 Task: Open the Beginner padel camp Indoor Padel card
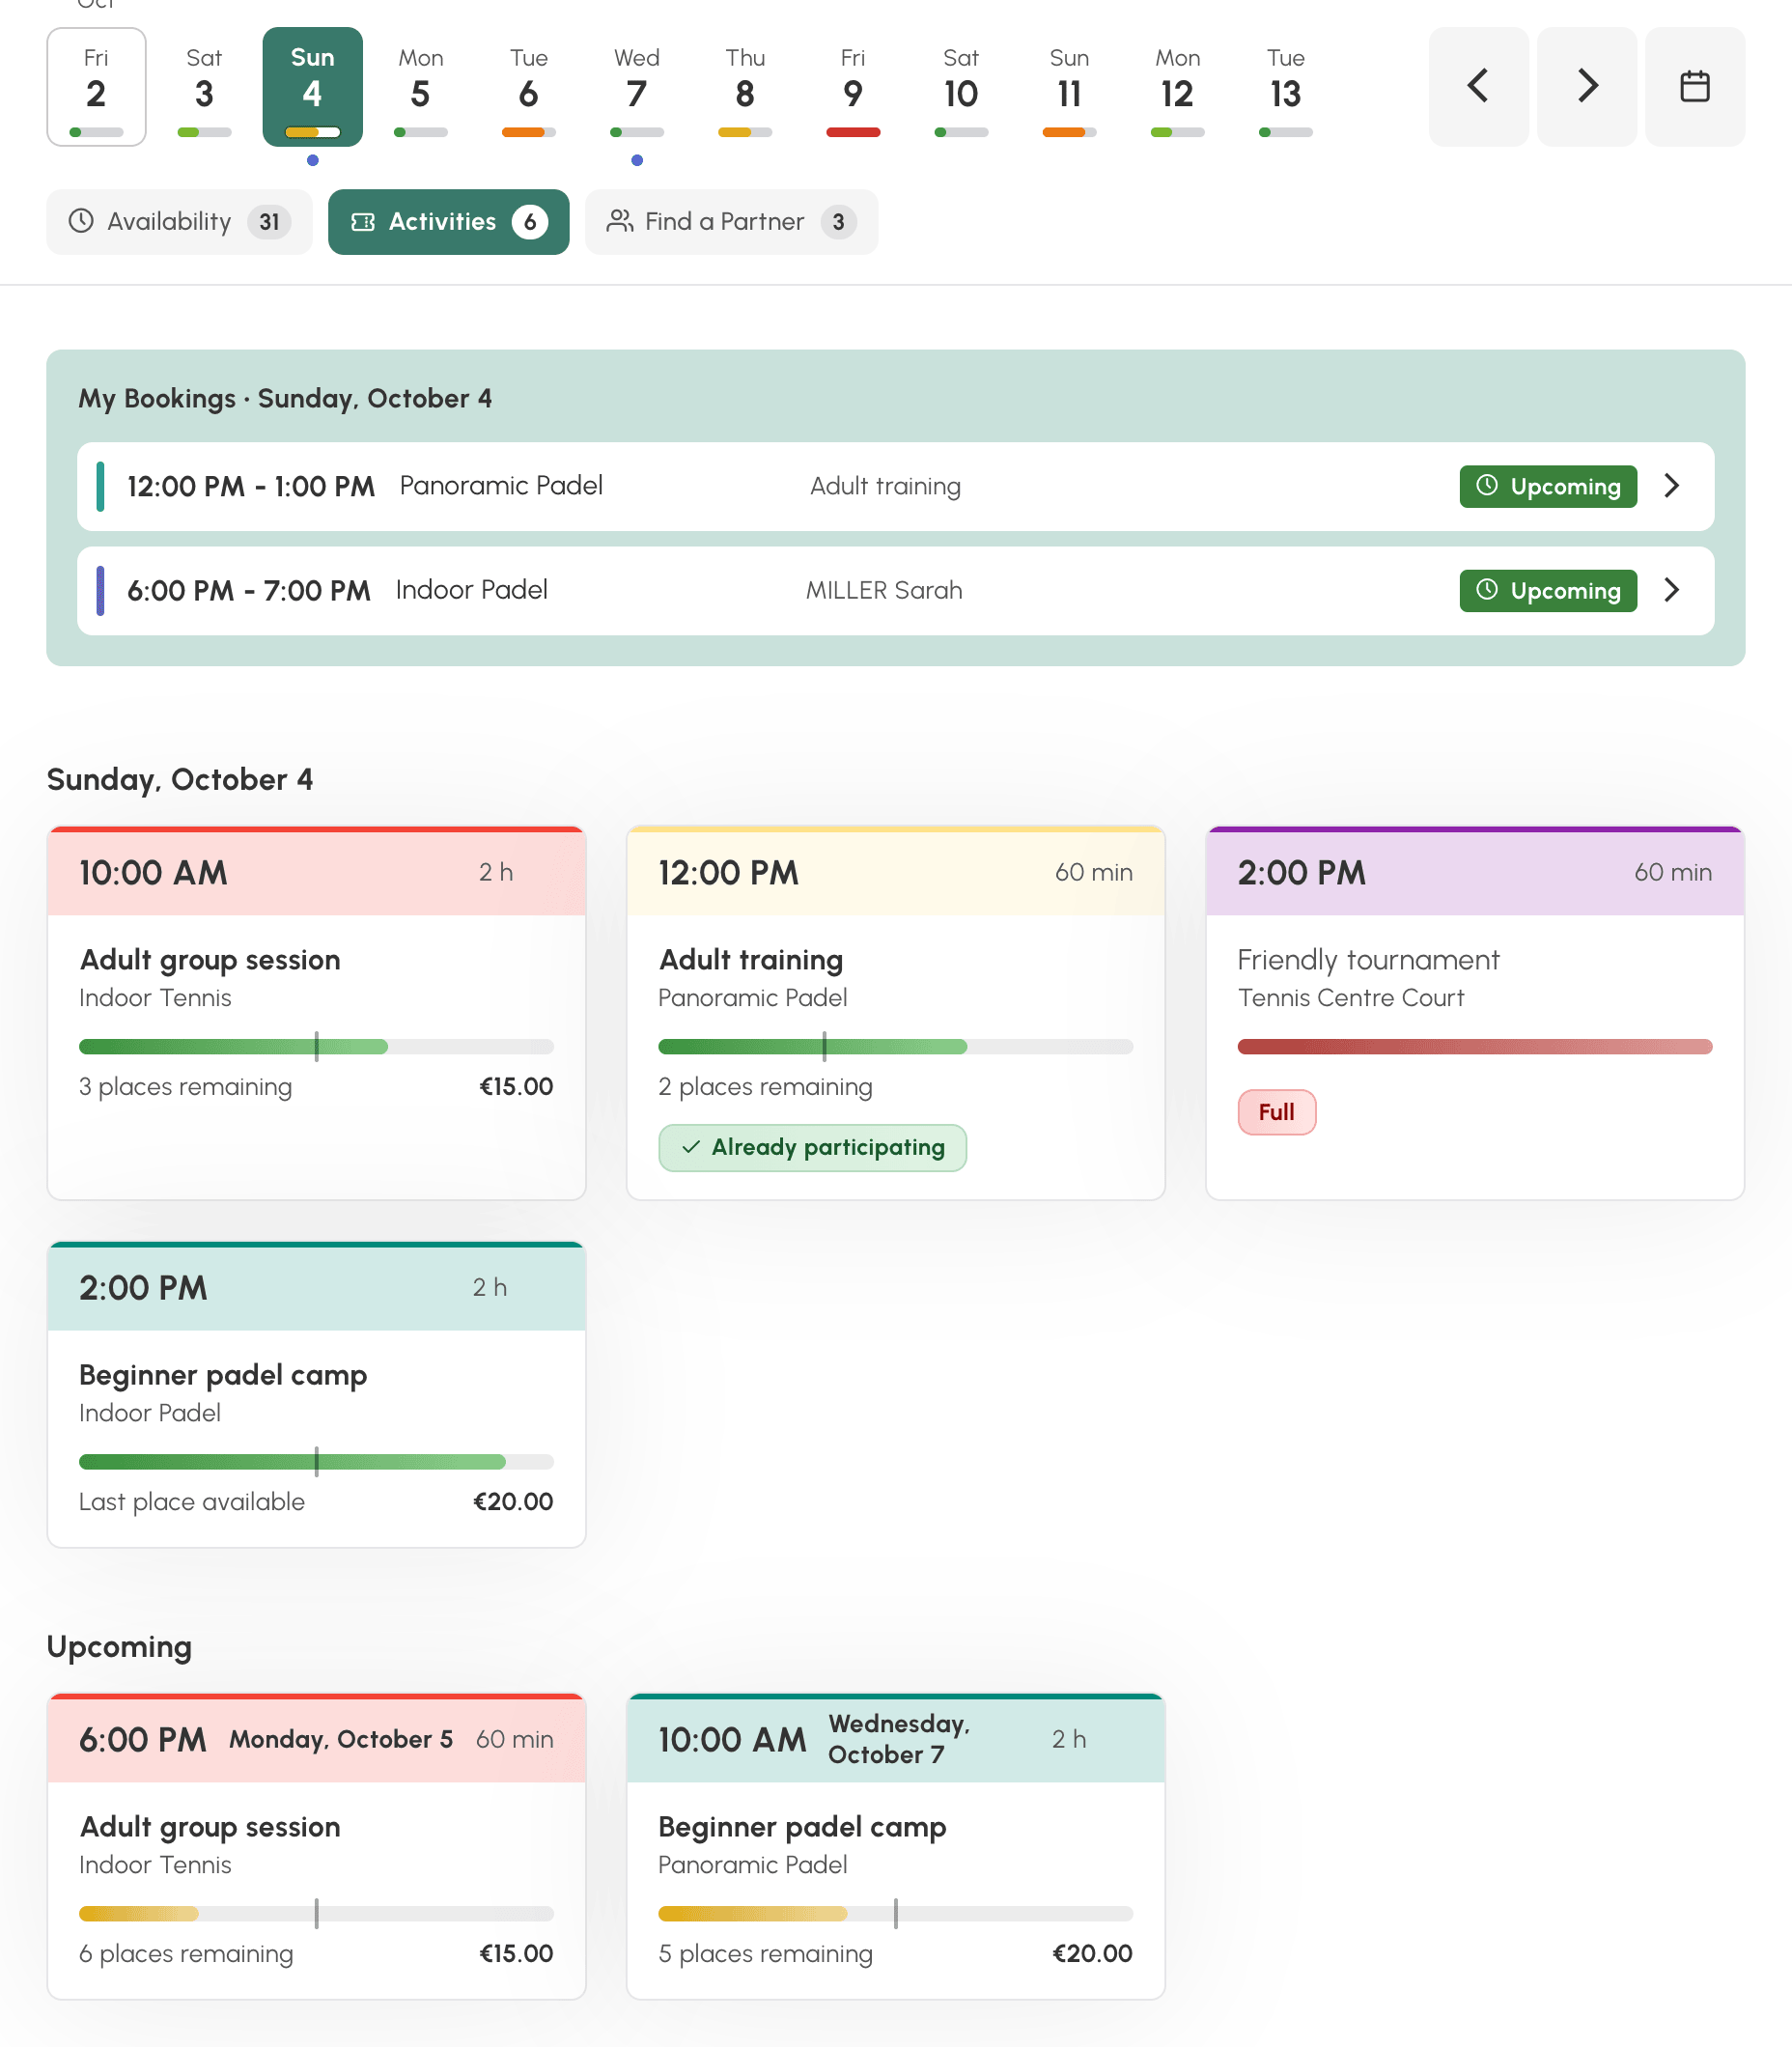click(x=317, y=1395)
